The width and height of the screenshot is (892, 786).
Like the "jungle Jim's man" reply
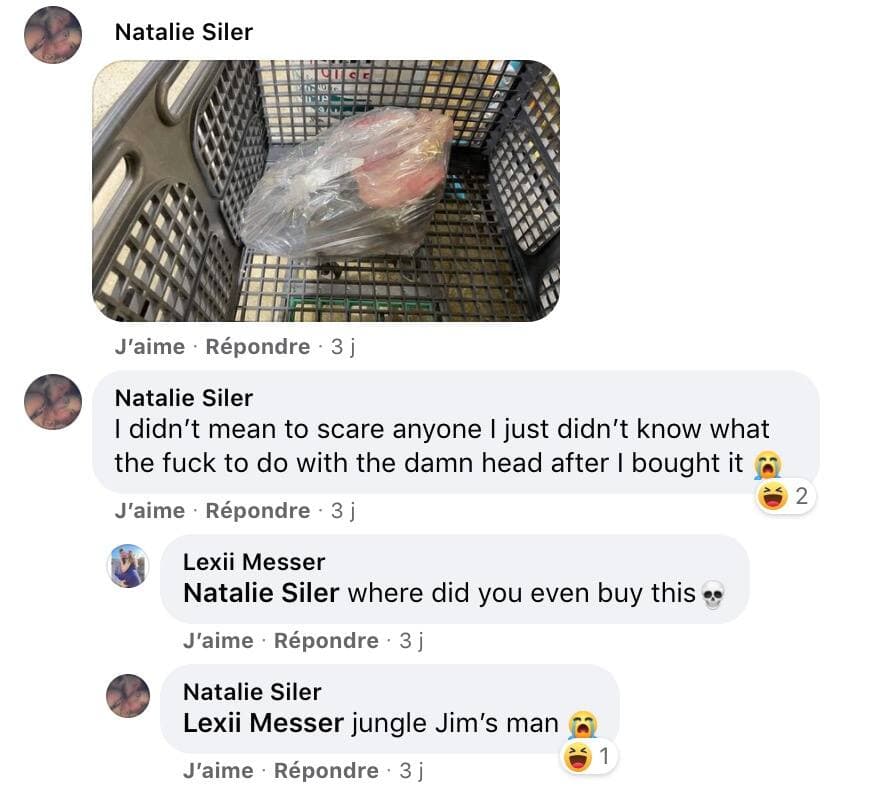point(218,771)
